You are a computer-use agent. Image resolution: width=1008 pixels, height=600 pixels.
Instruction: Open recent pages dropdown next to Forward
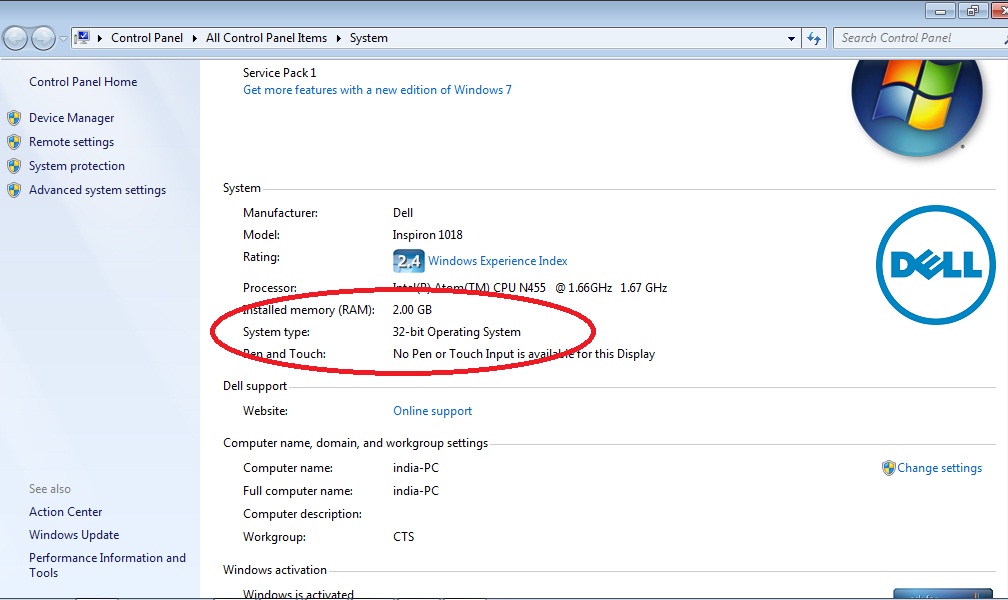(63, 39)
